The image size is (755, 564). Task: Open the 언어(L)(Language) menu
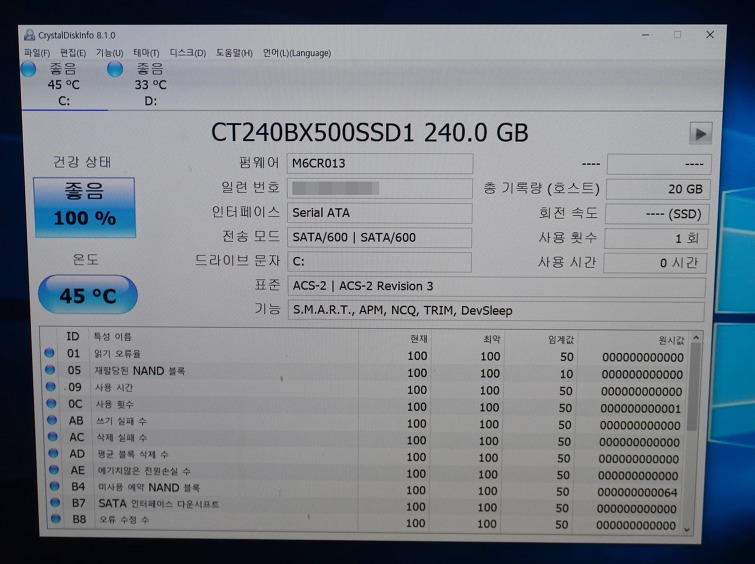pos(297,53)
